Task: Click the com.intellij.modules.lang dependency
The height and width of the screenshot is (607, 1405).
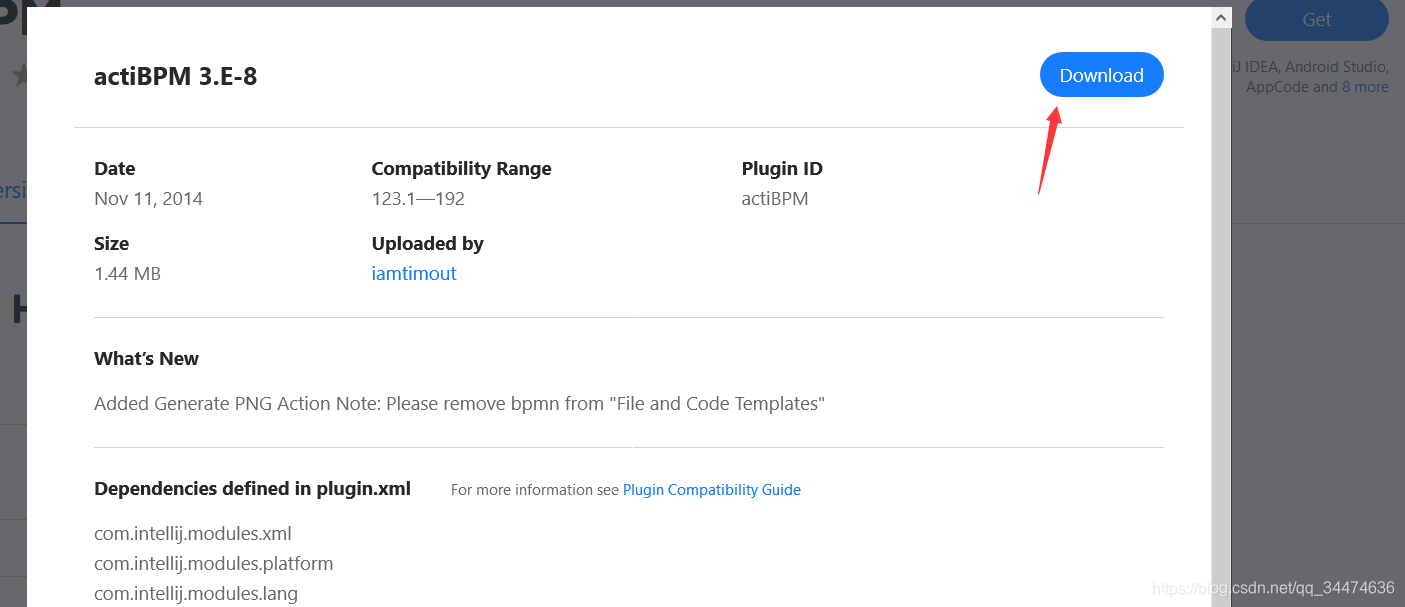Action: (x=196, y=593)
